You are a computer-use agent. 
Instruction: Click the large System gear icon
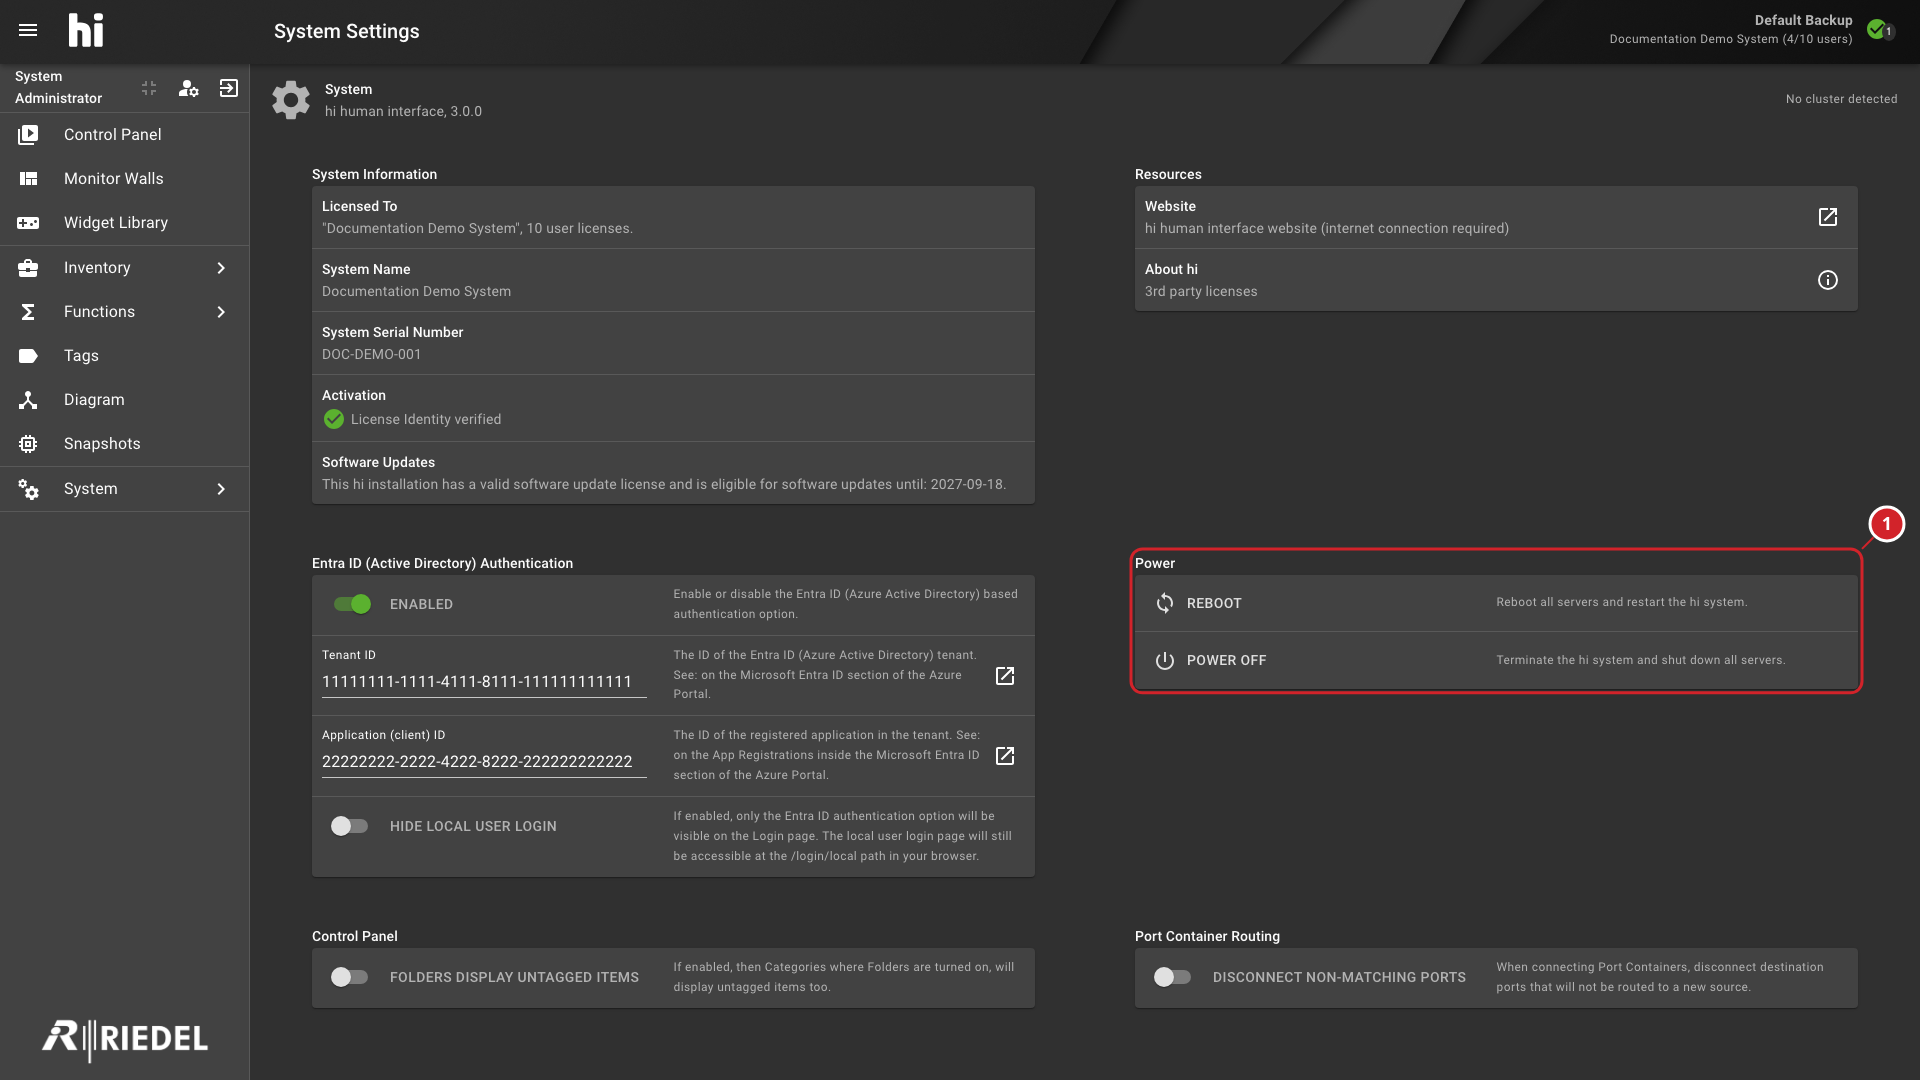pos(291,100)
